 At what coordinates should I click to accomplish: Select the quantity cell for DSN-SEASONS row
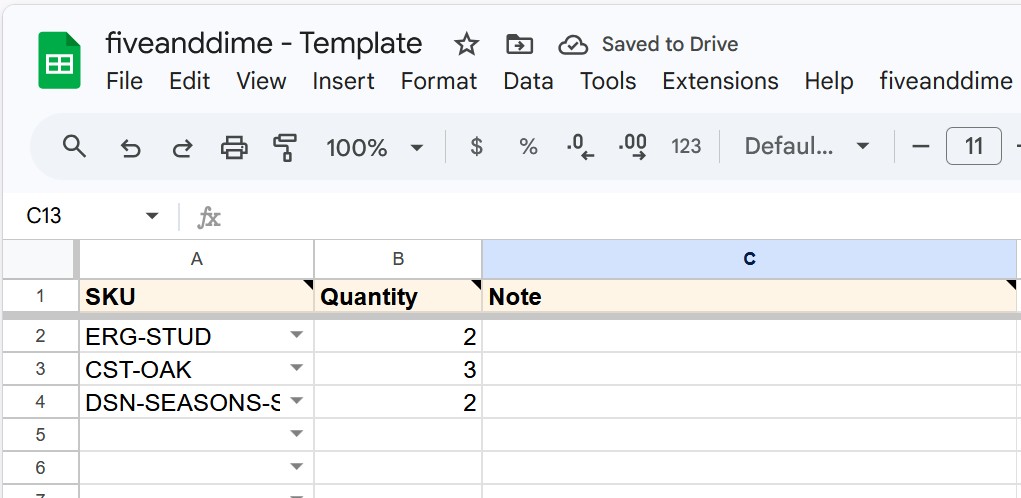click(398, 402)
